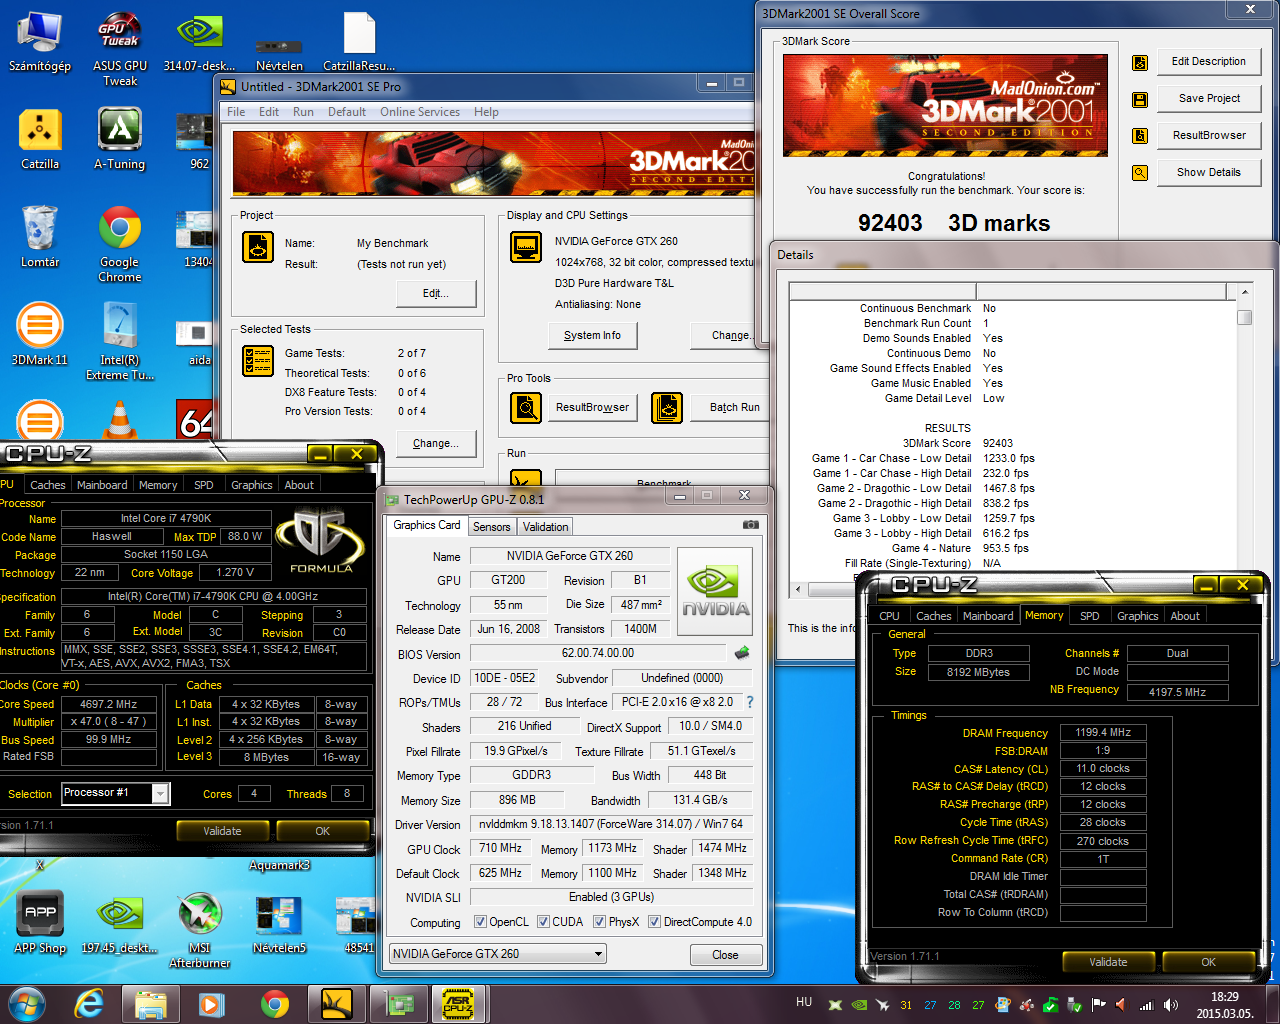
Task: Open the CatzillaResu... file icon
Action: tap(359, 43)
